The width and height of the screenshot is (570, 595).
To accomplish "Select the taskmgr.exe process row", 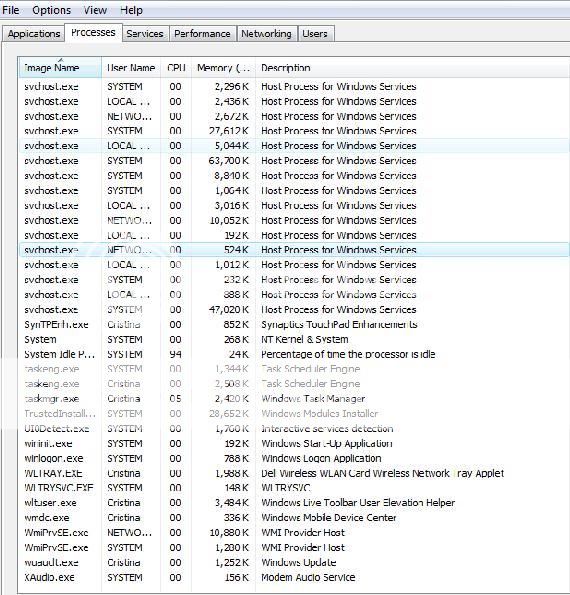I will pyautogui.click(x=294, y=399).
